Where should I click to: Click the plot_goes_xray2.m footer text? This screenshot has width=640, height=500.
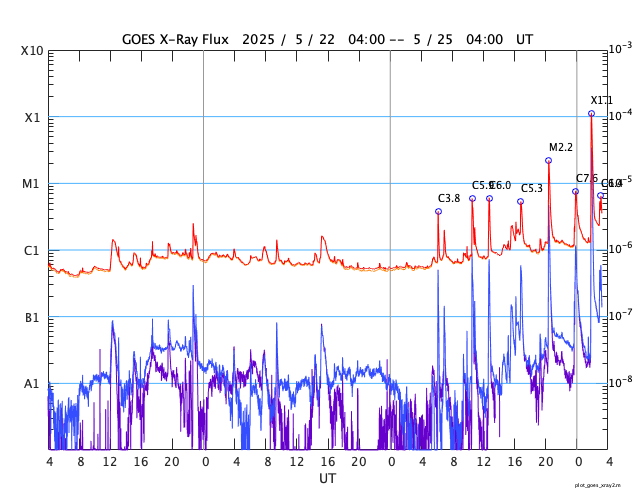[x=598, y=485]
